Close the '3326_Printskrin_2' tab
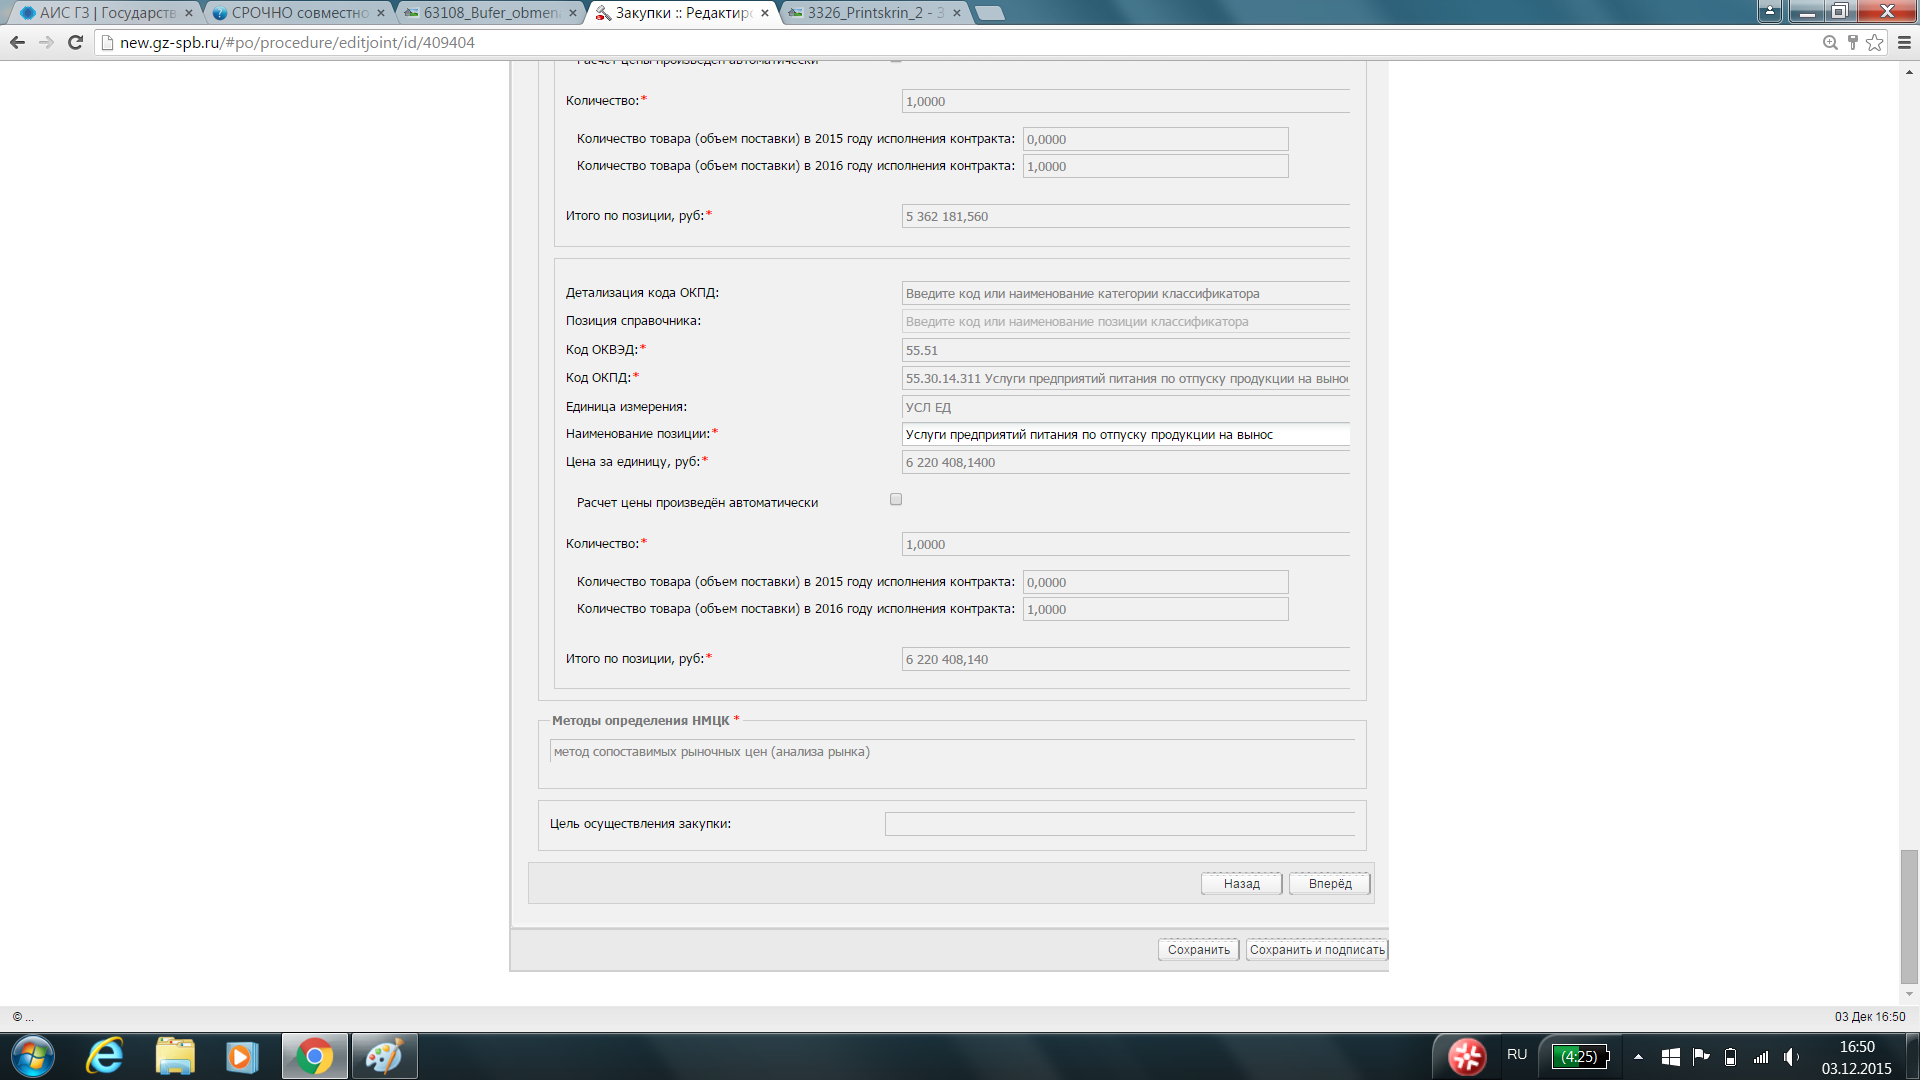Screen dimensions: 1920x1080 957,13
